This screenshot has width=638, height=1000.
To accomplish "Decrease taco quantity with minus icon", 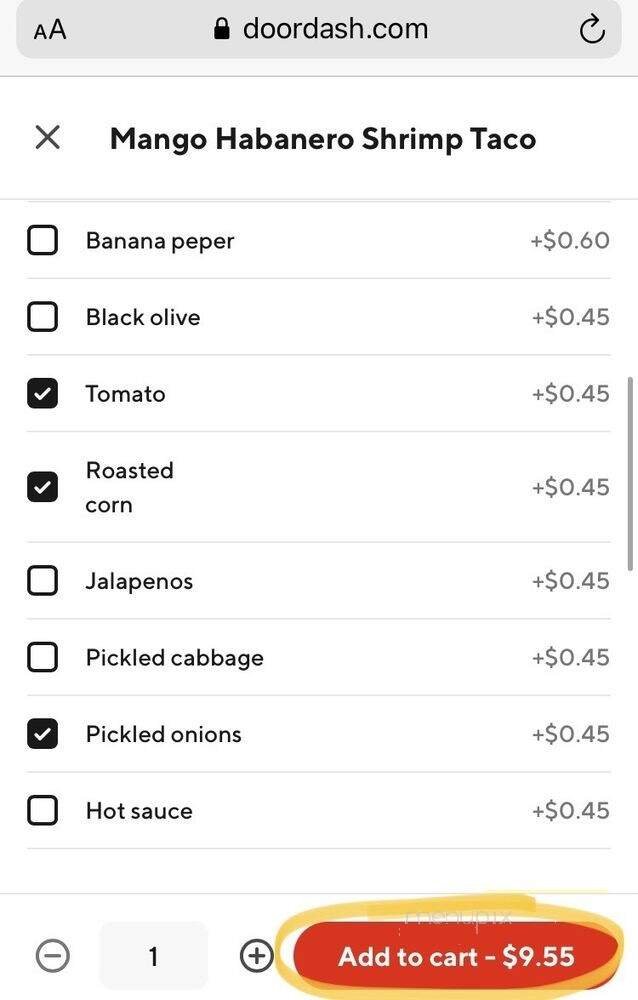I will [49, 956].
